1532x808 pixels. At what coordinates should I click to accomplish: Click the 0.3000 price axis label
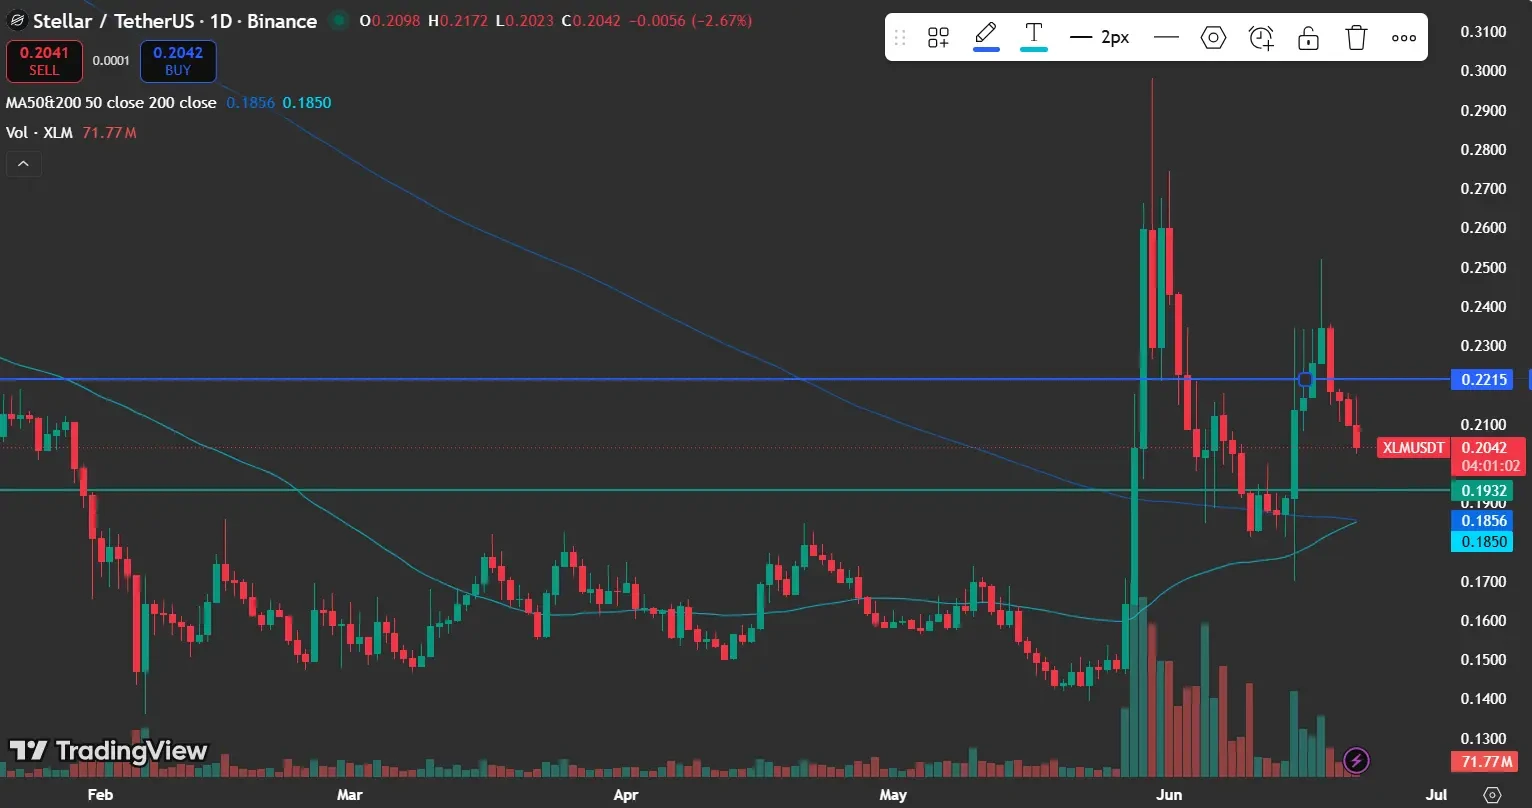point(1483,71)
